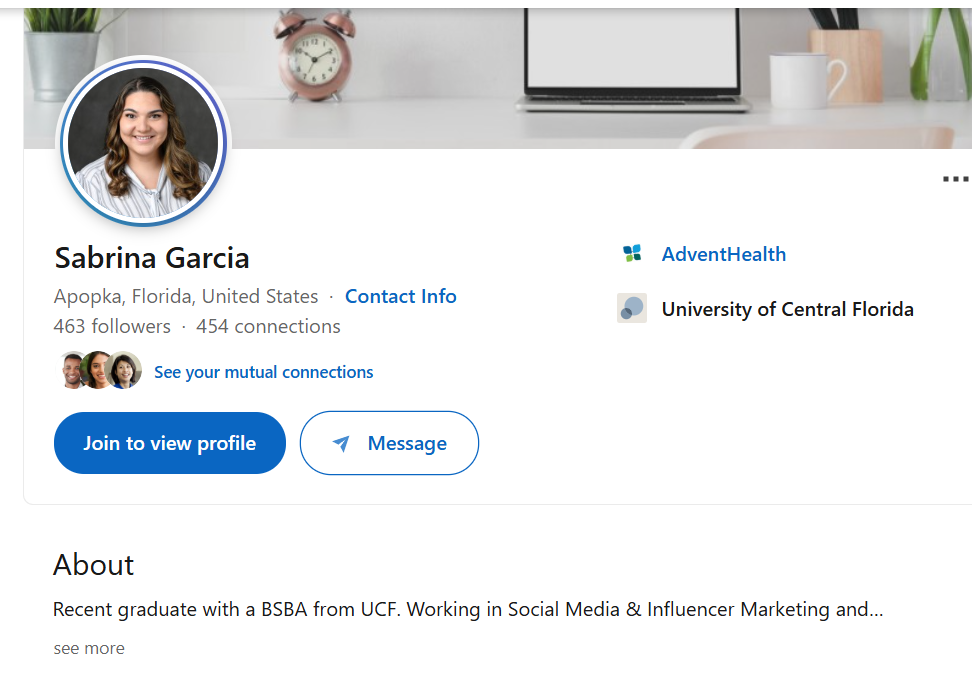Image resolution: width=972 pixels, height=687 pixels.
Task: Click the University of Central Florida logo
Action: 631,309
